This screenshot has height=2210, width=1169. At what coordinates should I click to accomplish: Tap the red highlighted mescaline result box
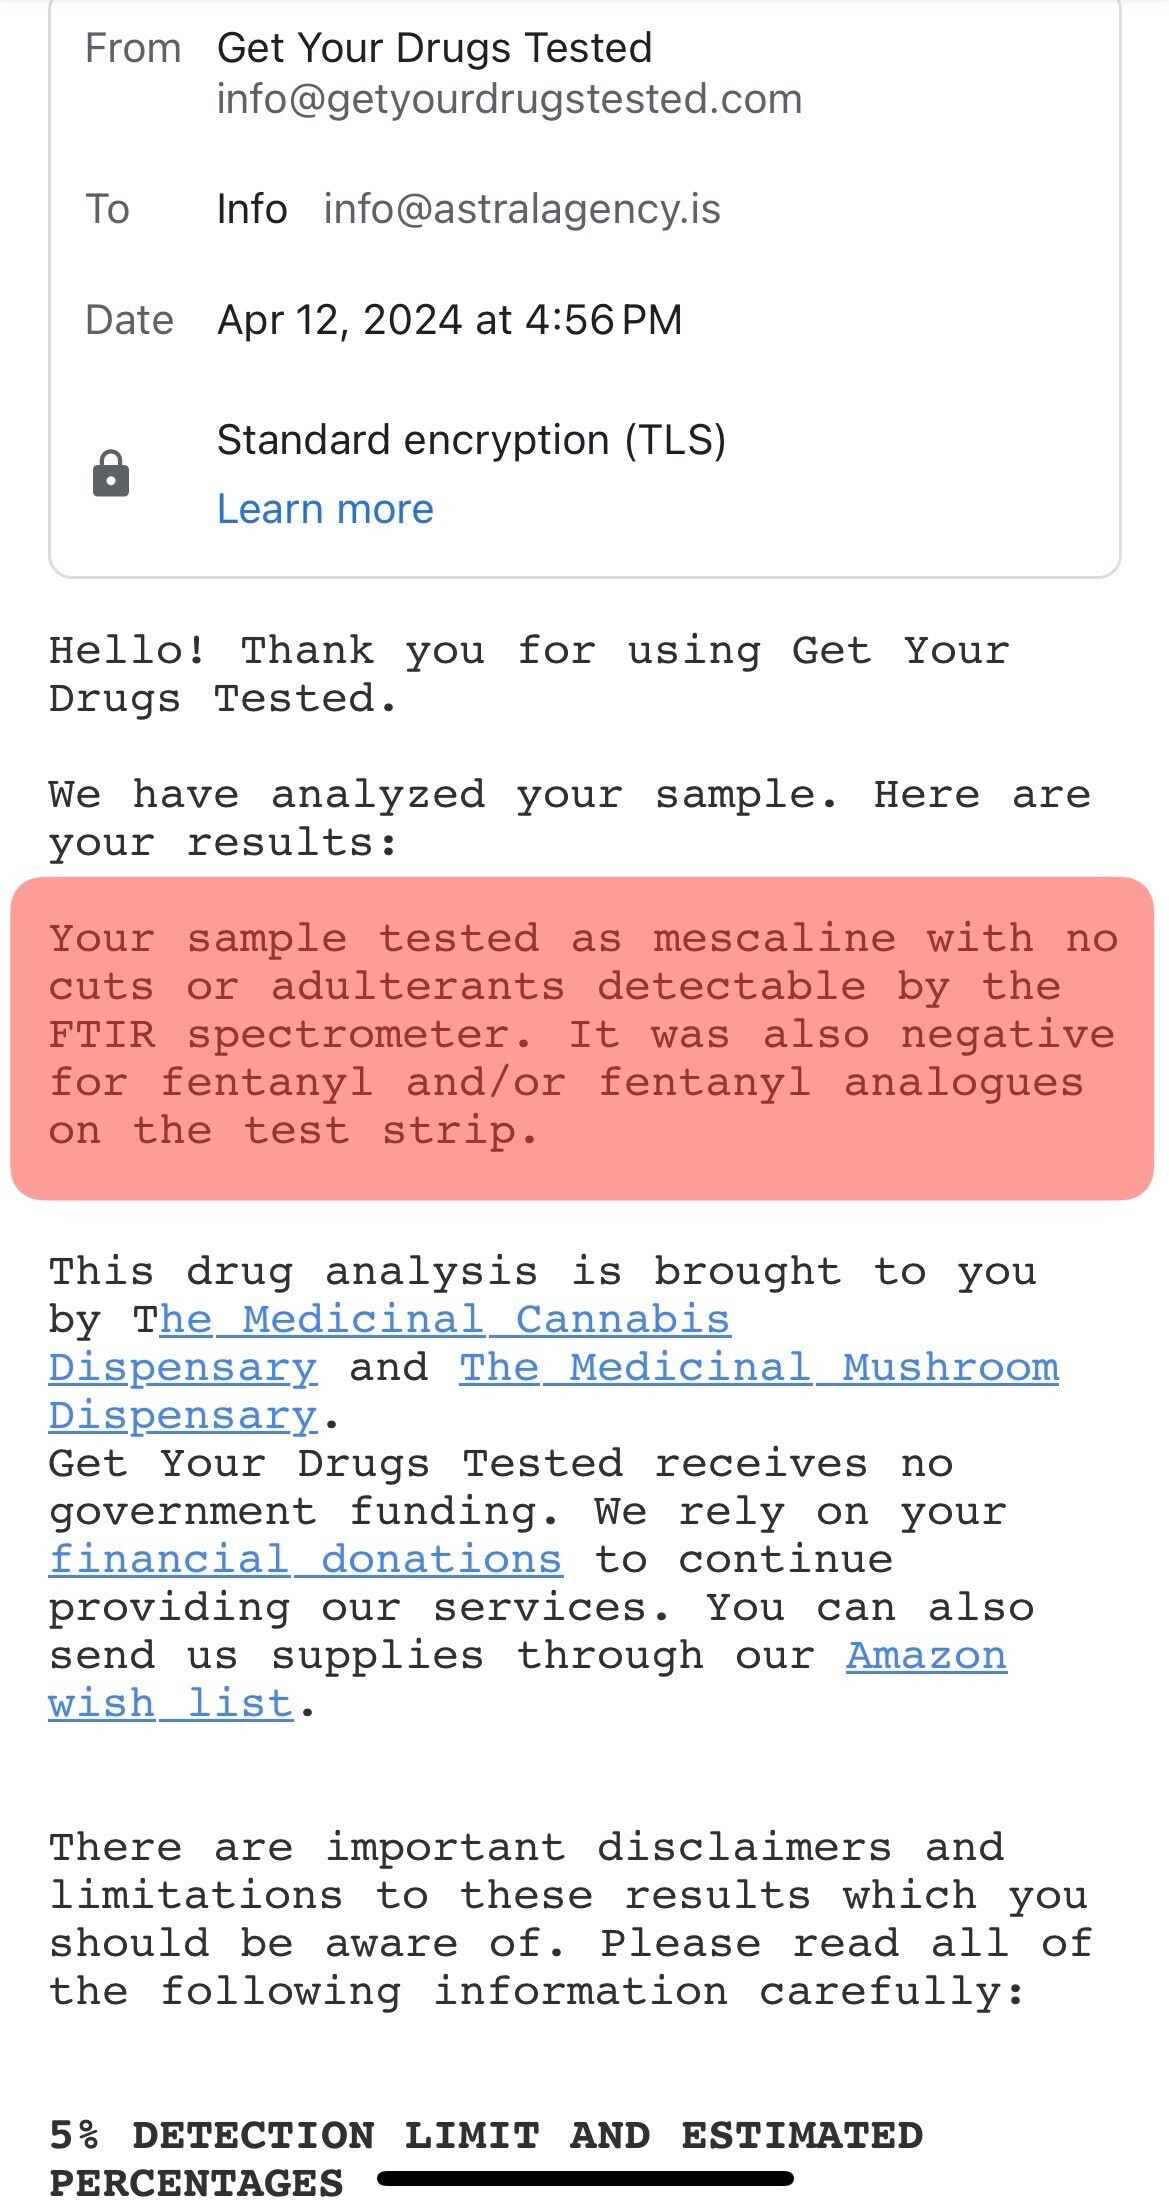(x=582, y=1036)
